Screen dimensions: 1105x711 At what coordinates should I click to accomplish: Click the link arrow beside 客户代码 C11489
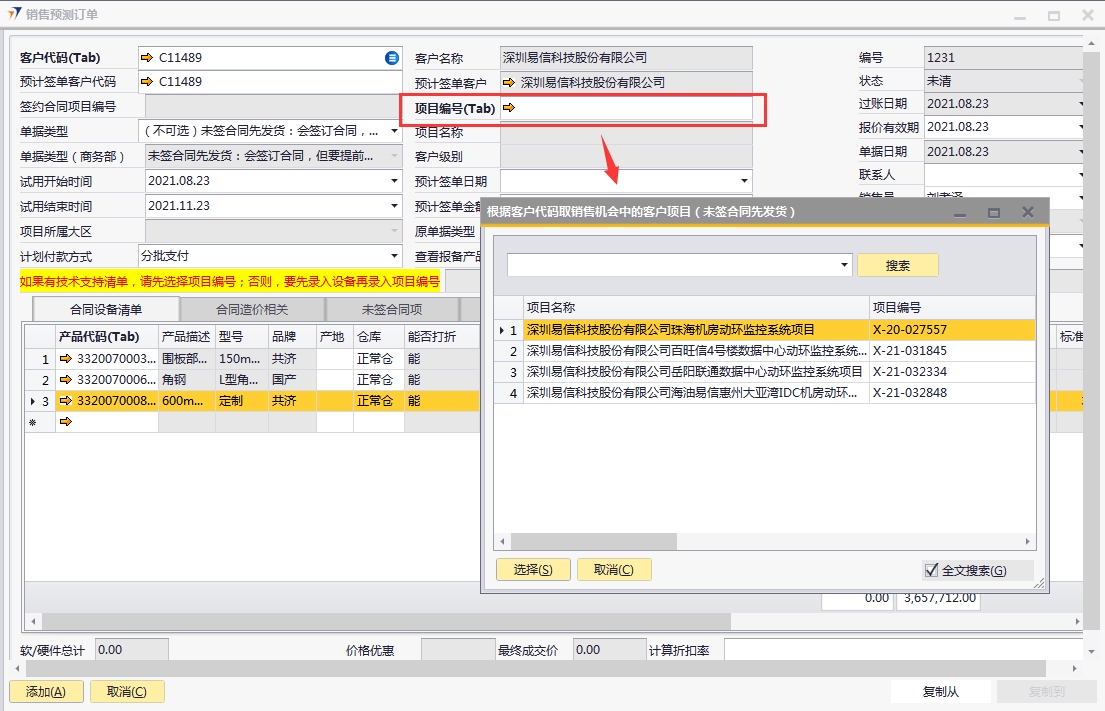click(x=147, y=58)
